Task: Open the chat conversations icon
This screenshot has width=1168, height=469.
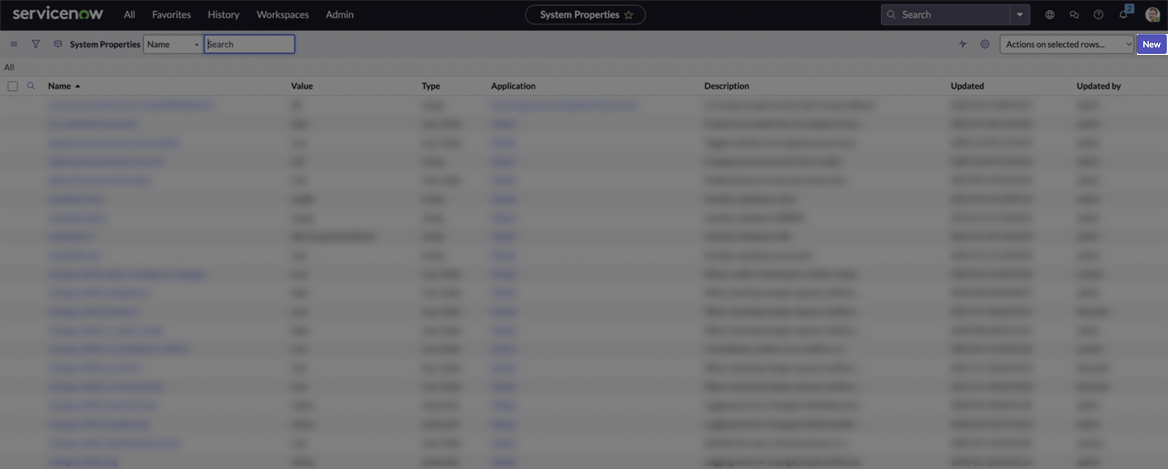Action: coord(1074,15)
